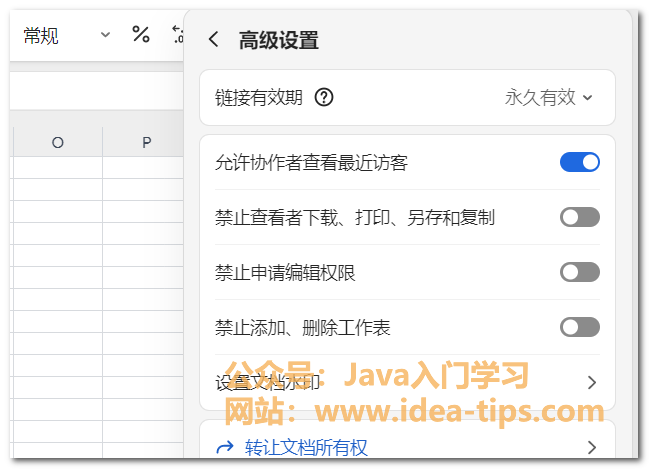Screen dimensions: 649x469
Task: Enable 禁止查看者下载、打印、另存和复制 switch
Action: (580, 217)
